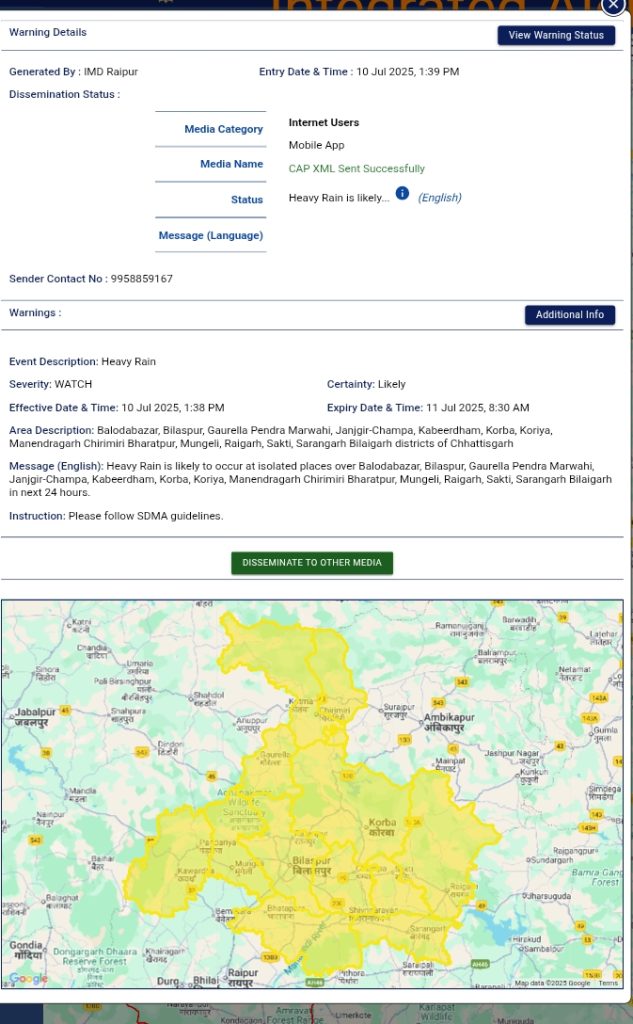Click the Korba label in yellow region

point(381,827)
